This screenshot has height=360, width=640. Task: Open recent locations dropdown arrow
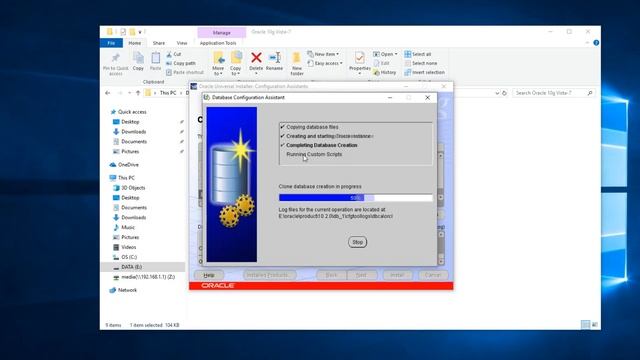(129, 93)
